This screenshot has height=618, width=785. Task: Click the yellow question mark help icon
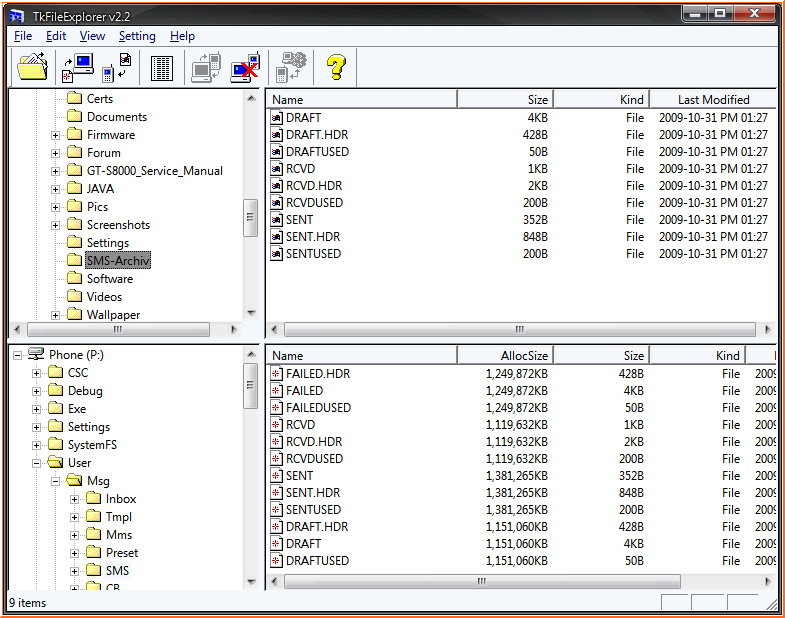coord(336,67)
